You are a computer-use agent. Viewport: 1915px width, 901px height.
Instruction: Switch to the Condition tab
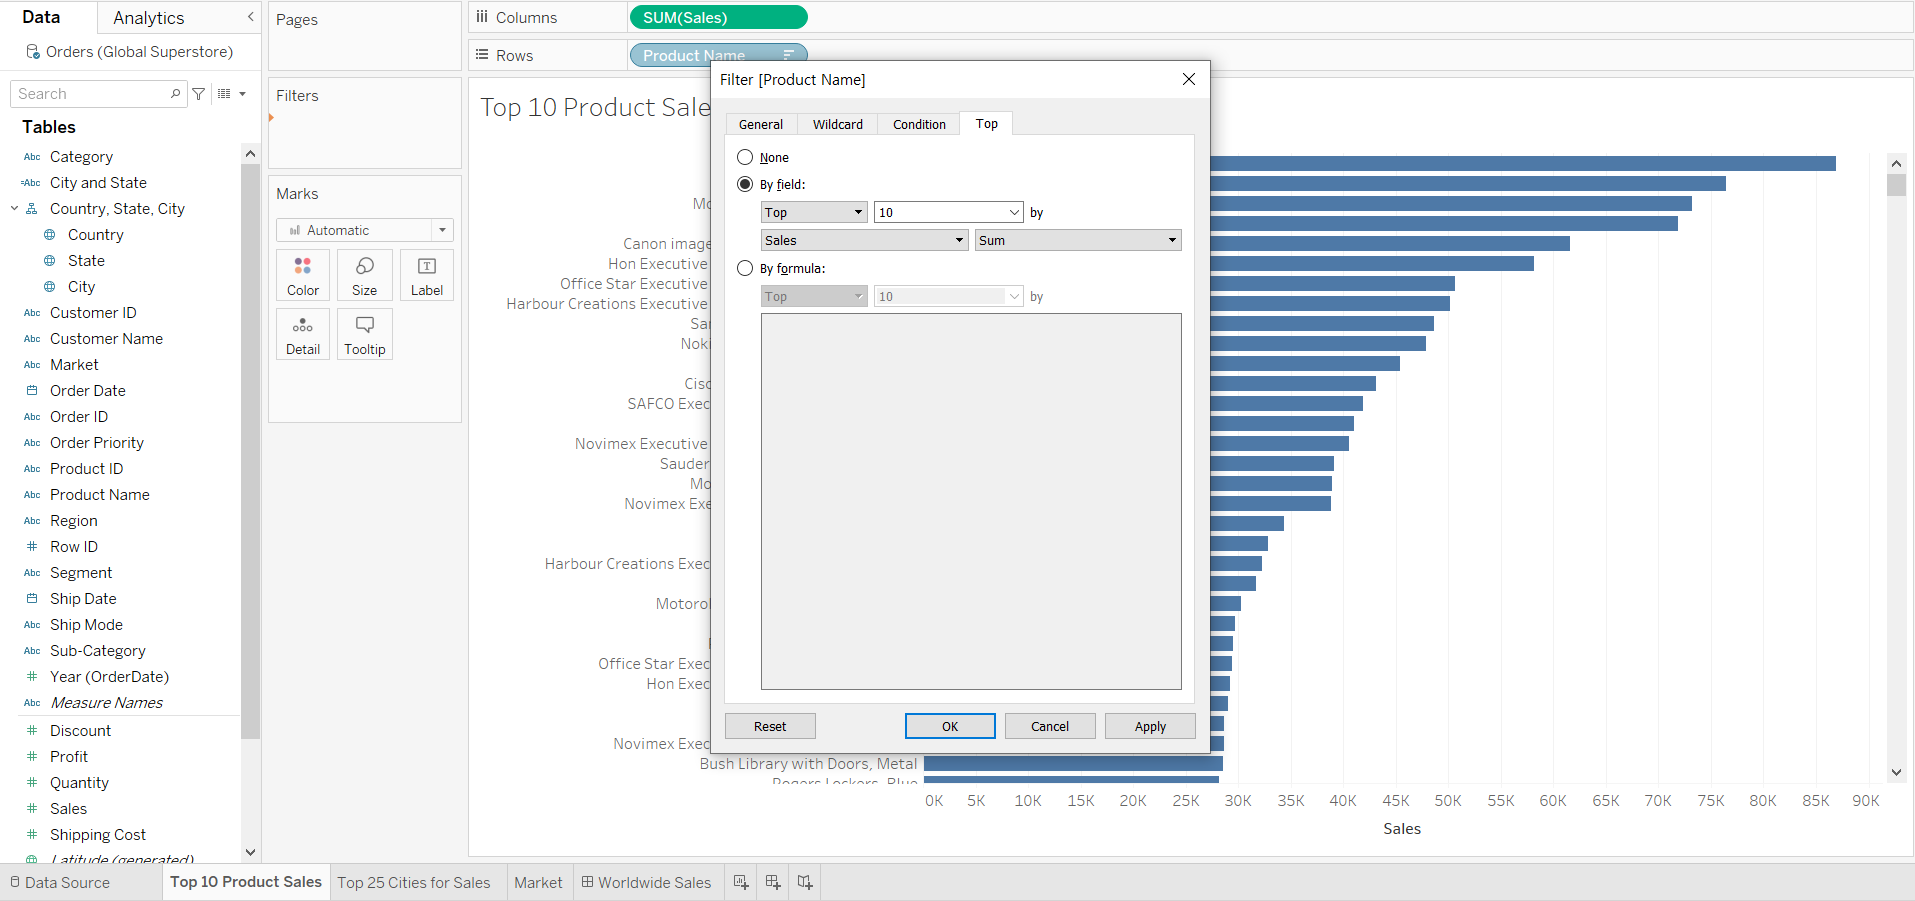pyautogui.click(x=919, y=124)
